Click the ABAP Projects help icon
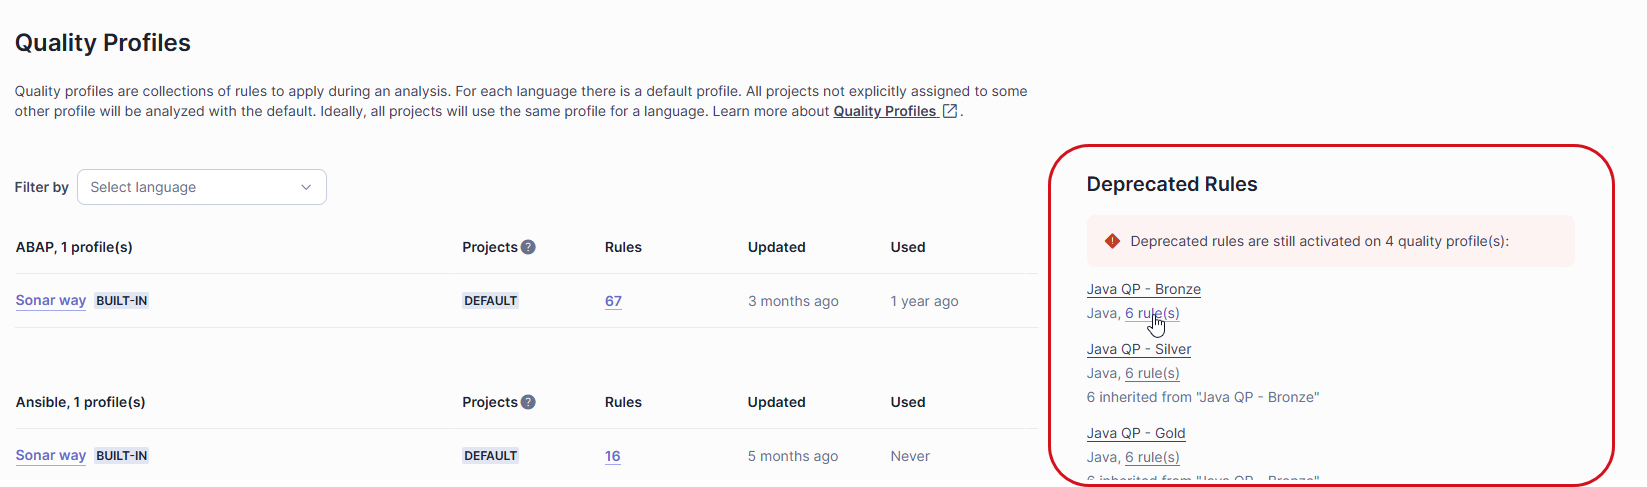The height and width of the screenshot is (487, 1647). click(x=528, y=247)
